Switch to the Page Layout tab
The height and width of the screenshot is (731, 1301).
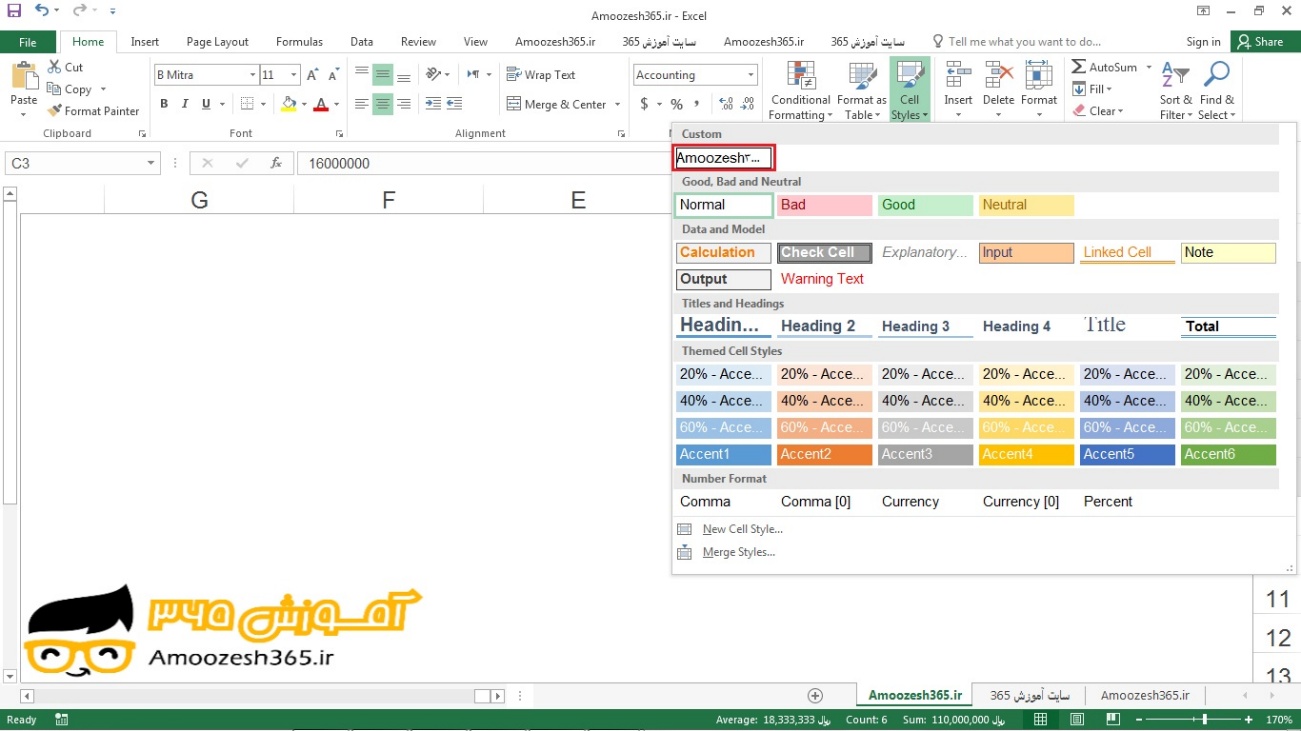click(x=217, y=42)
